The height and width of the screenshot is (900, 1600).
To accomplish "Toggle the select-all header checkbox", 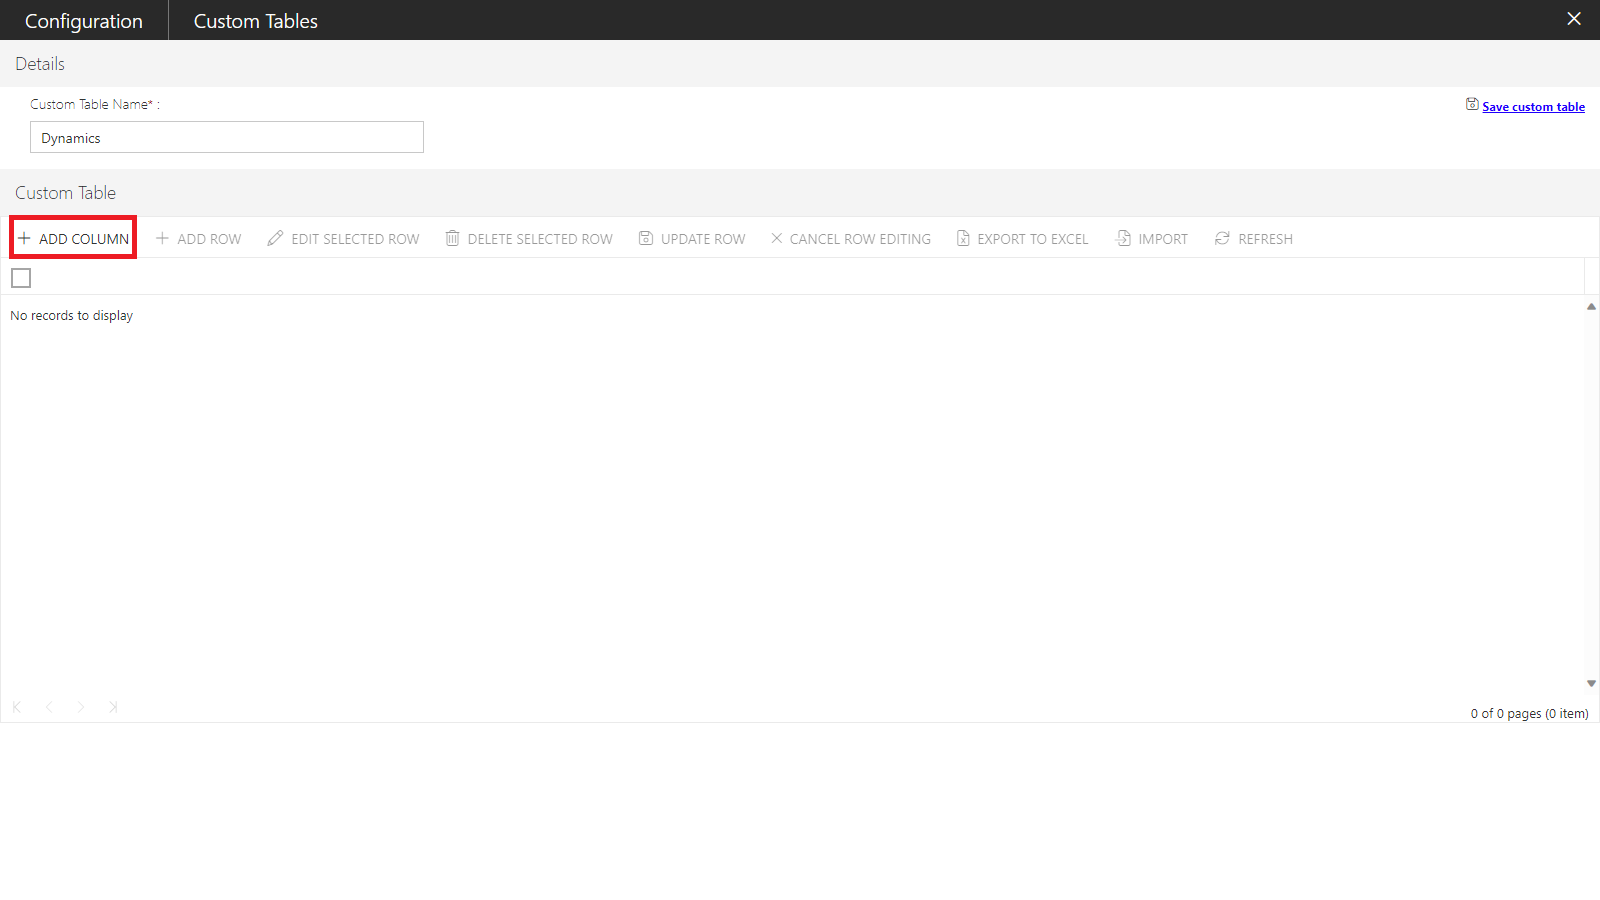I will coord(21,278).
